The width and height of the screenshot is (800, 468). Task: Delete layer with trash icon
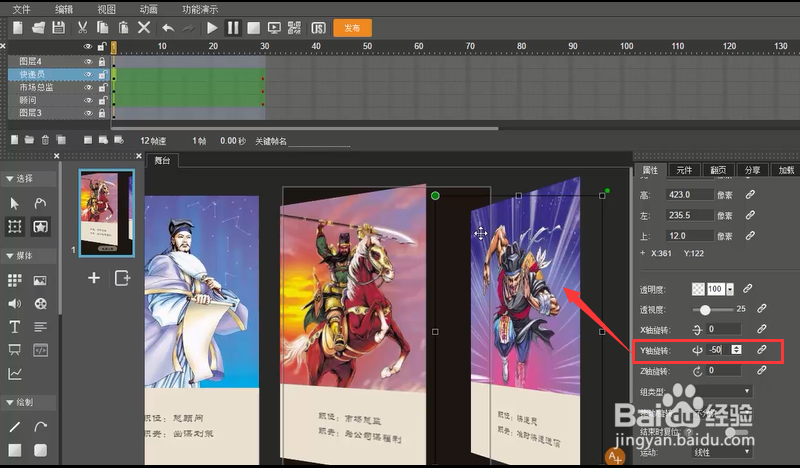coord(45,140)
